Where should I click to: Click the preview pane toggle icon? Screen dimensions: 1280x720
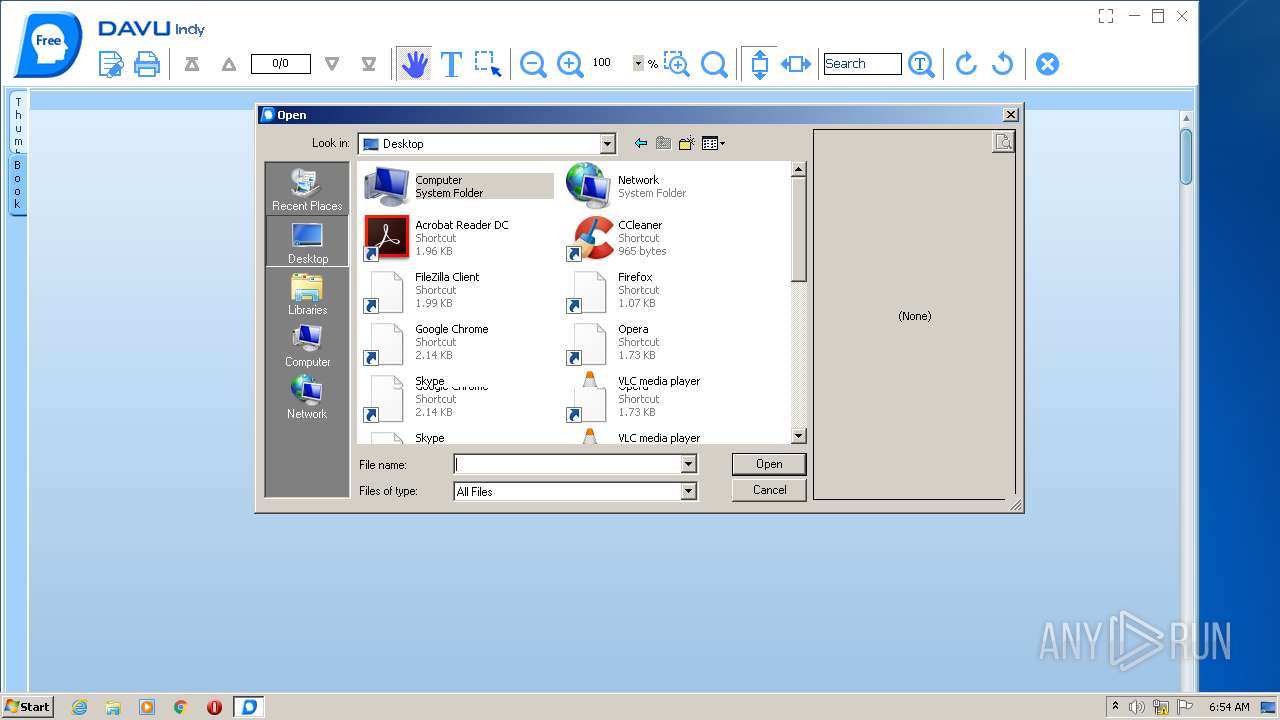click(x=1003, y=142)
